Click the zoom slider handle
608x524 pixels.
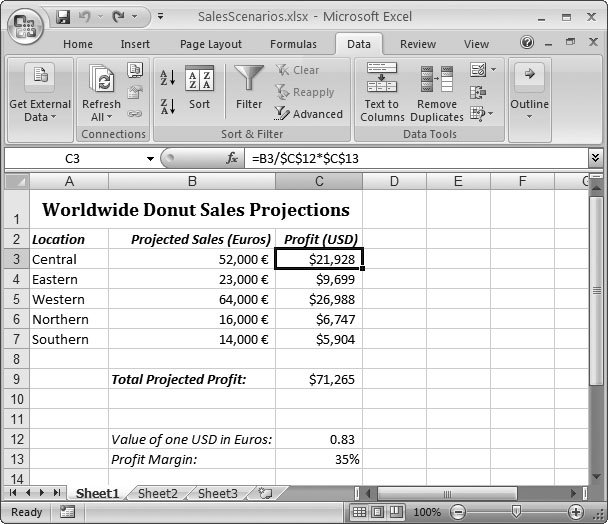point(516,512)
